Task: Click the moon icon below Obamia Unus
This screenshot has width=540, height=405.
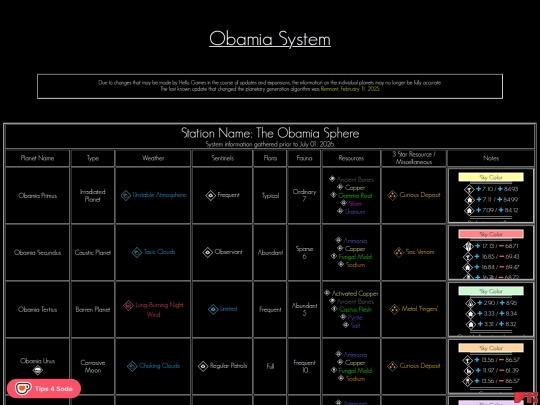Action: click(38, 371)
